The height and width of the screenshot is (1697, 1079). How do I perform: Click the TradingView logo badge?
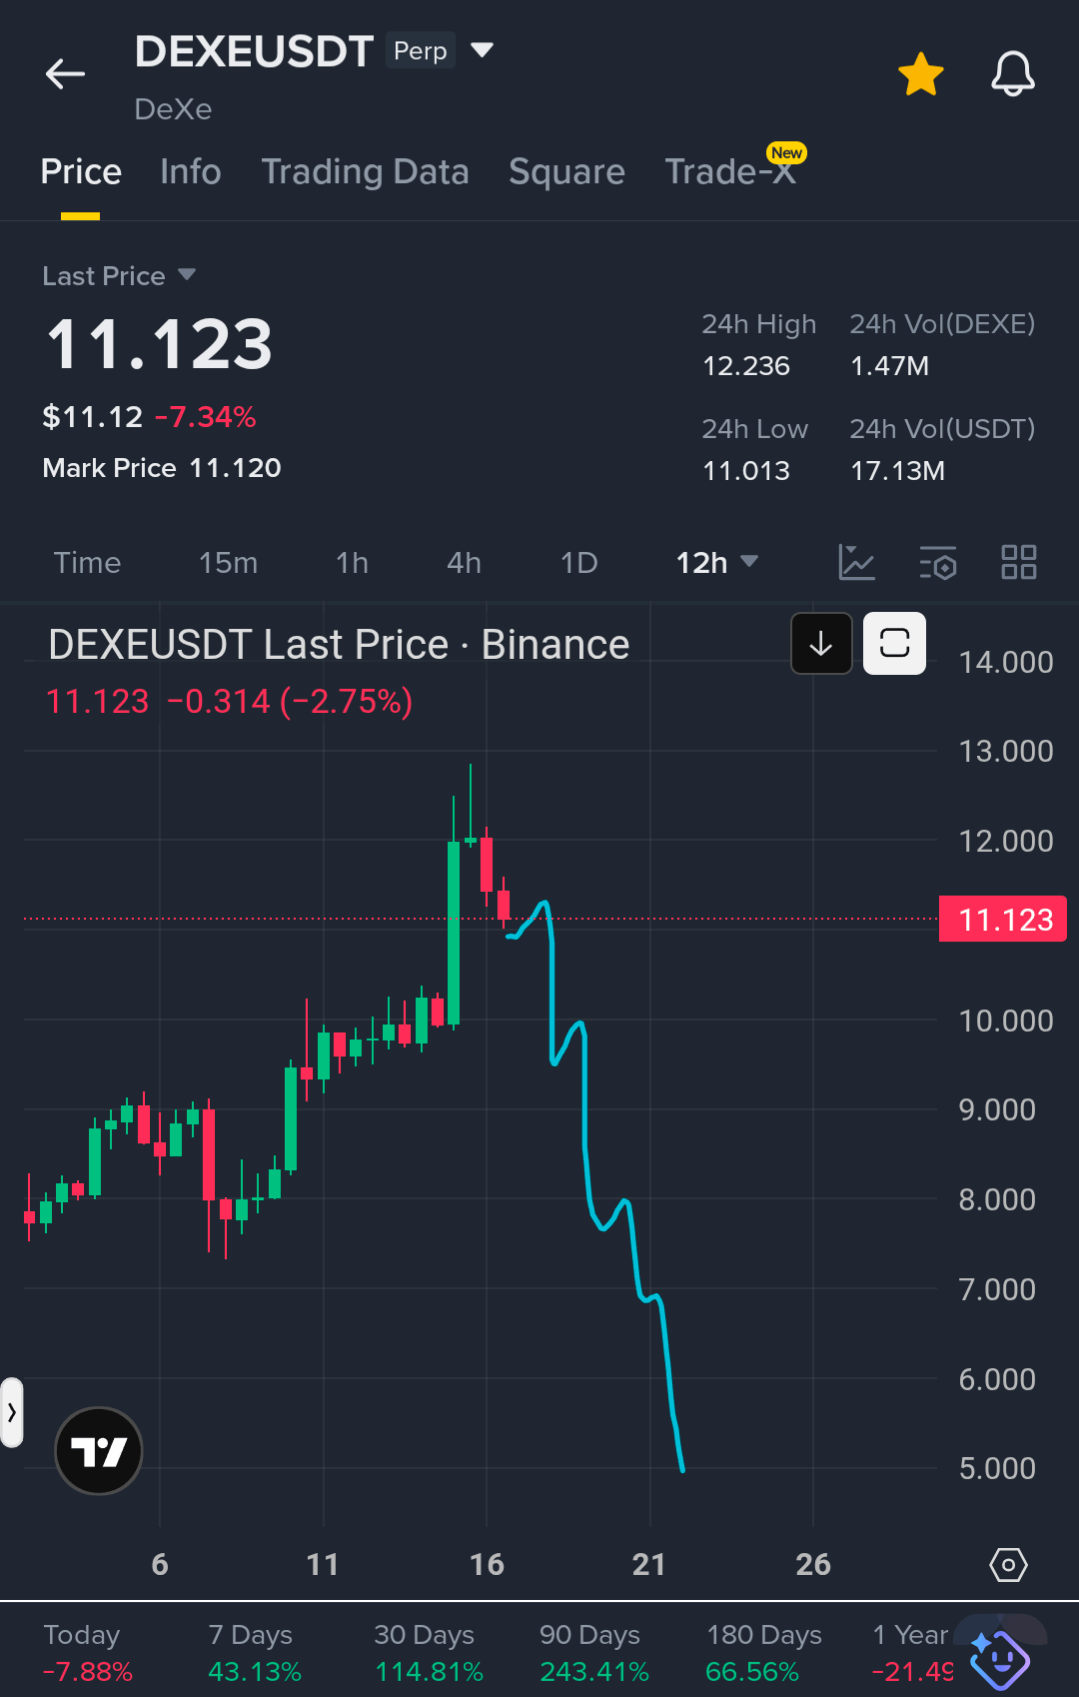click(x=99, y=1451)
